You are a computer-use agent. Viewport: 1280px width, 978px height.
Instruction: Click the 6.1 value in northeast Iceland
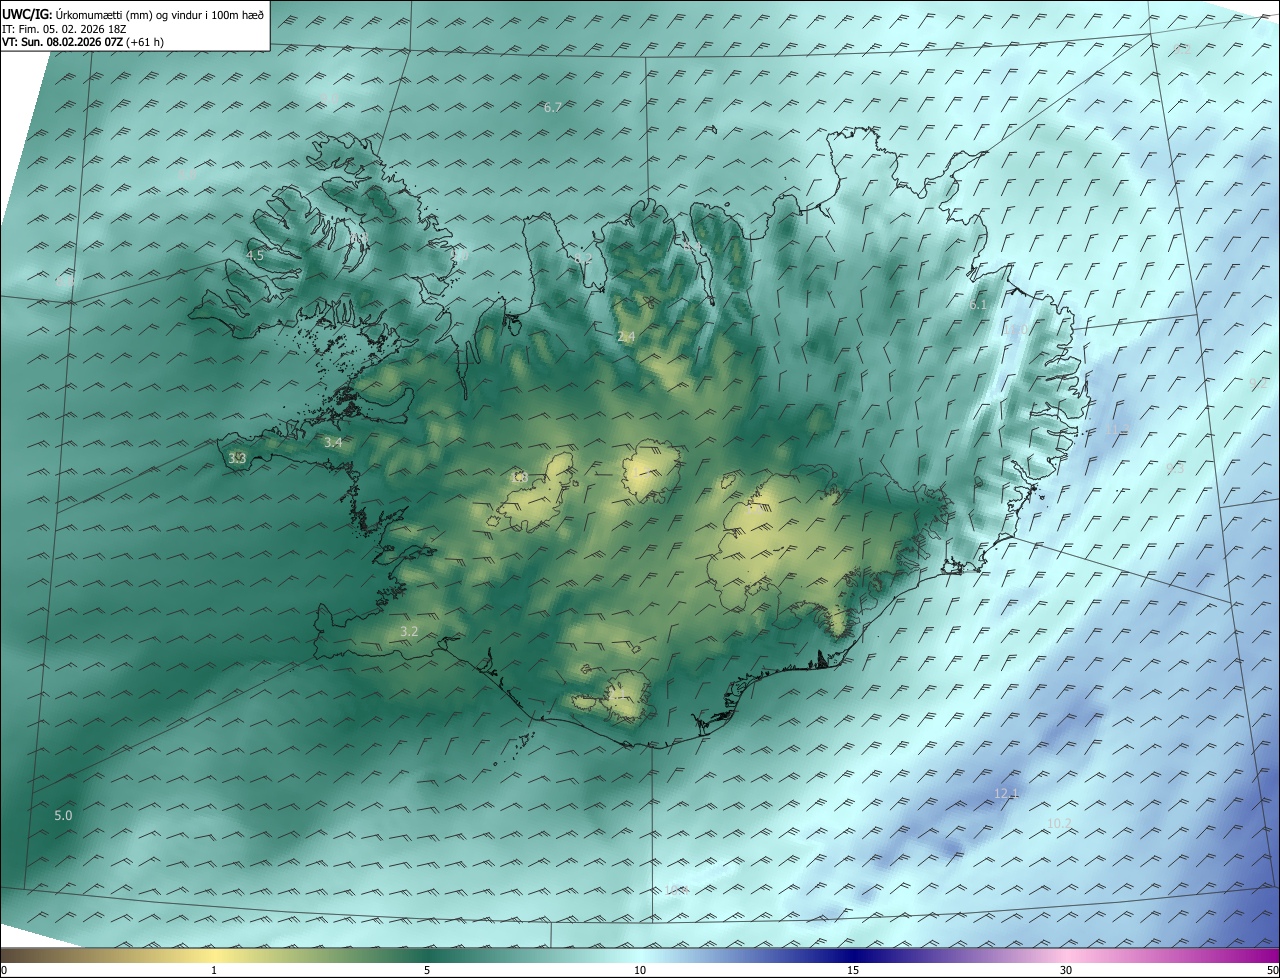click(978, 305)
